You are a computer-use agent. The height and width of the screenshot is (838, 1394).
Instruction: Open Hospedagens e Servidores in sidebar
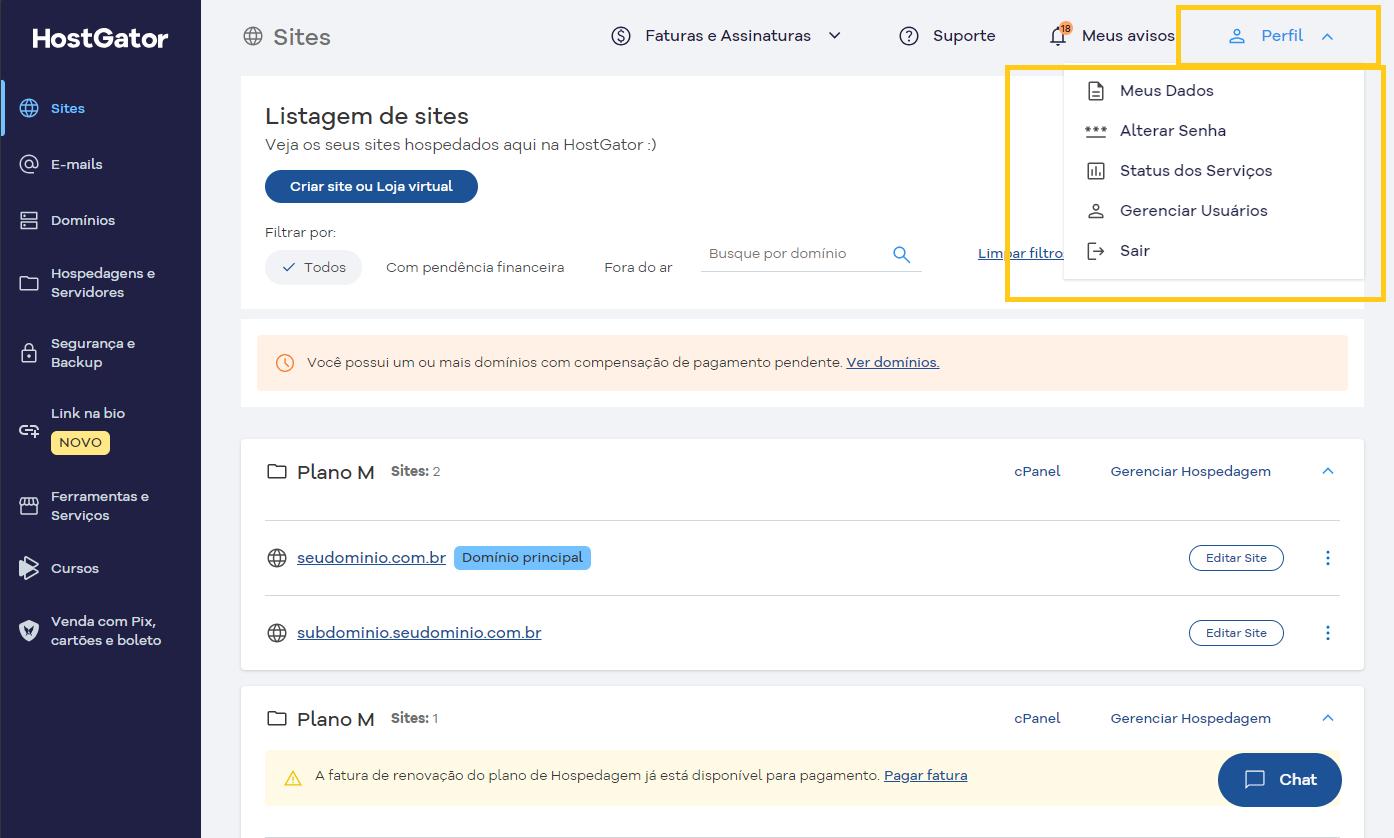[x=103, y=283]
